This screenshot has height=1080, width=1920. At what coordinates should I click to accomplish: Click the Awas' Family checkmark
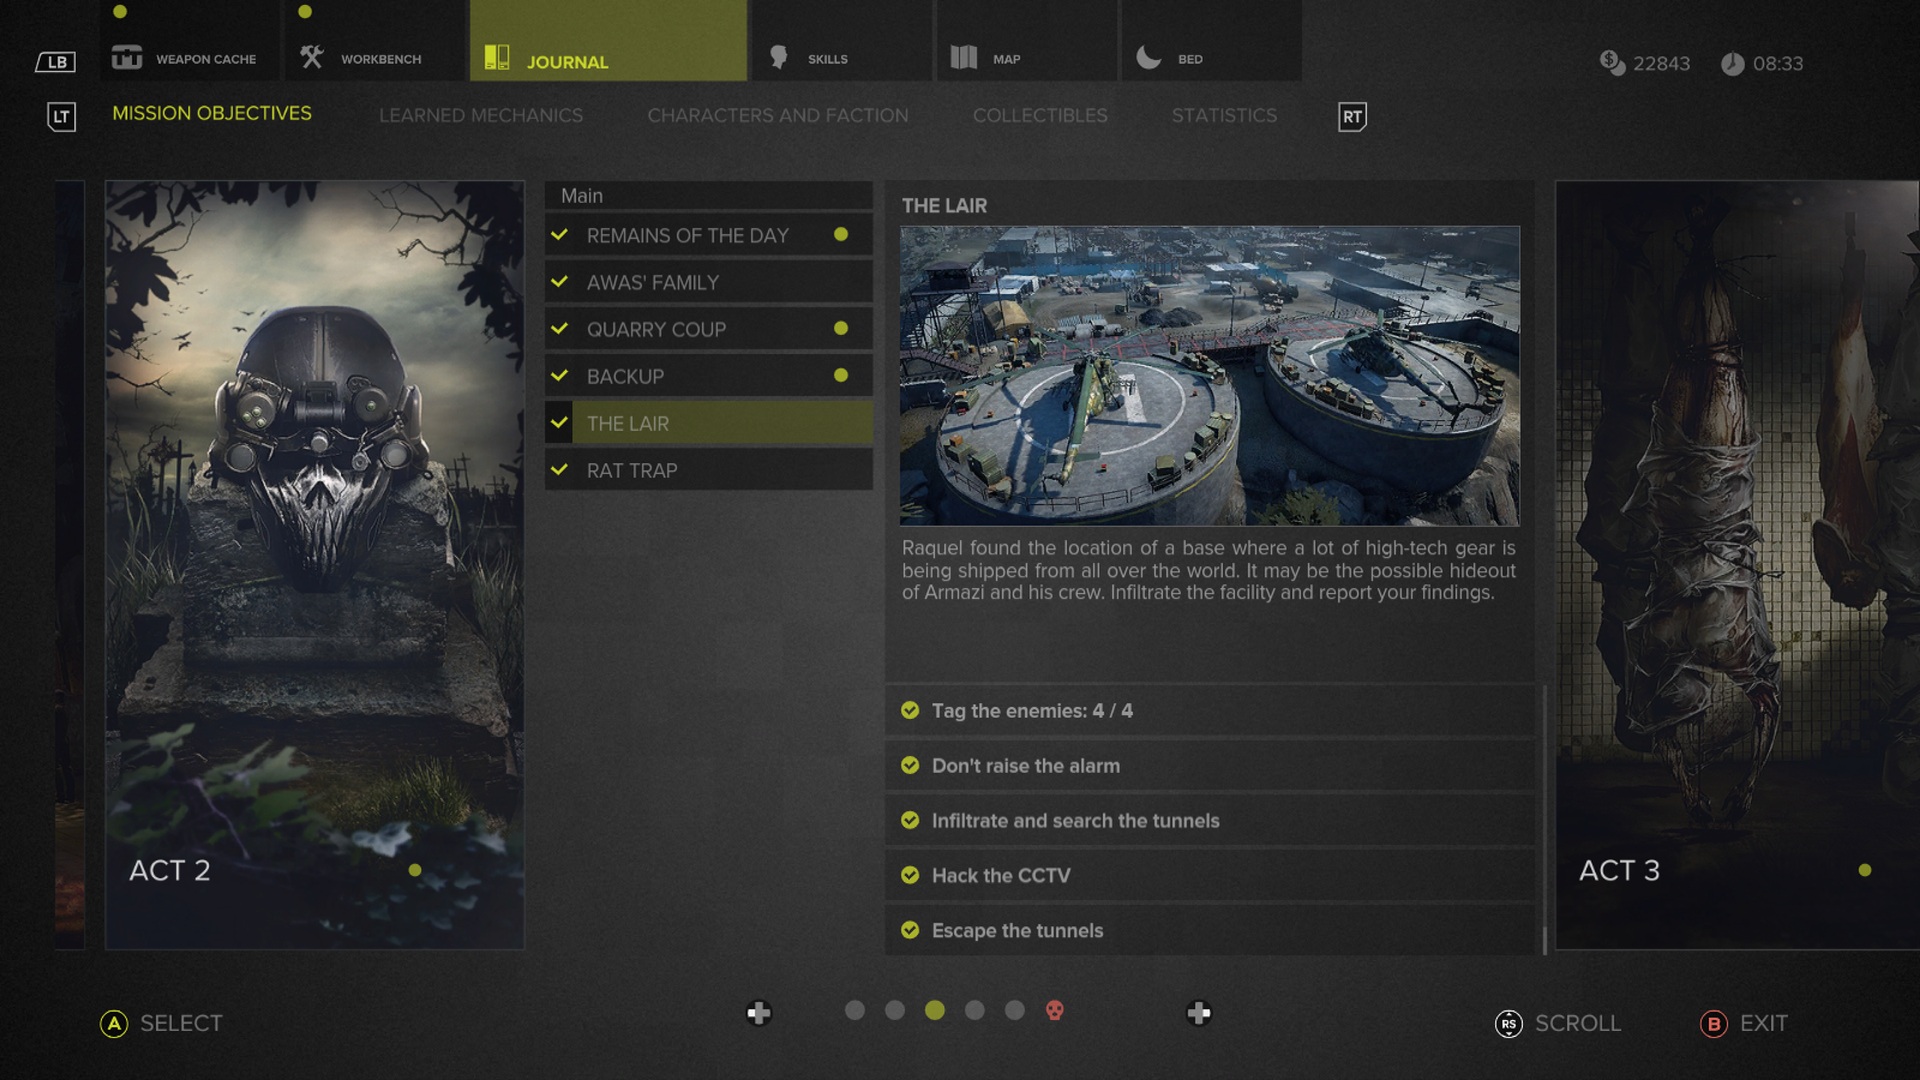[x=560, y=281]
